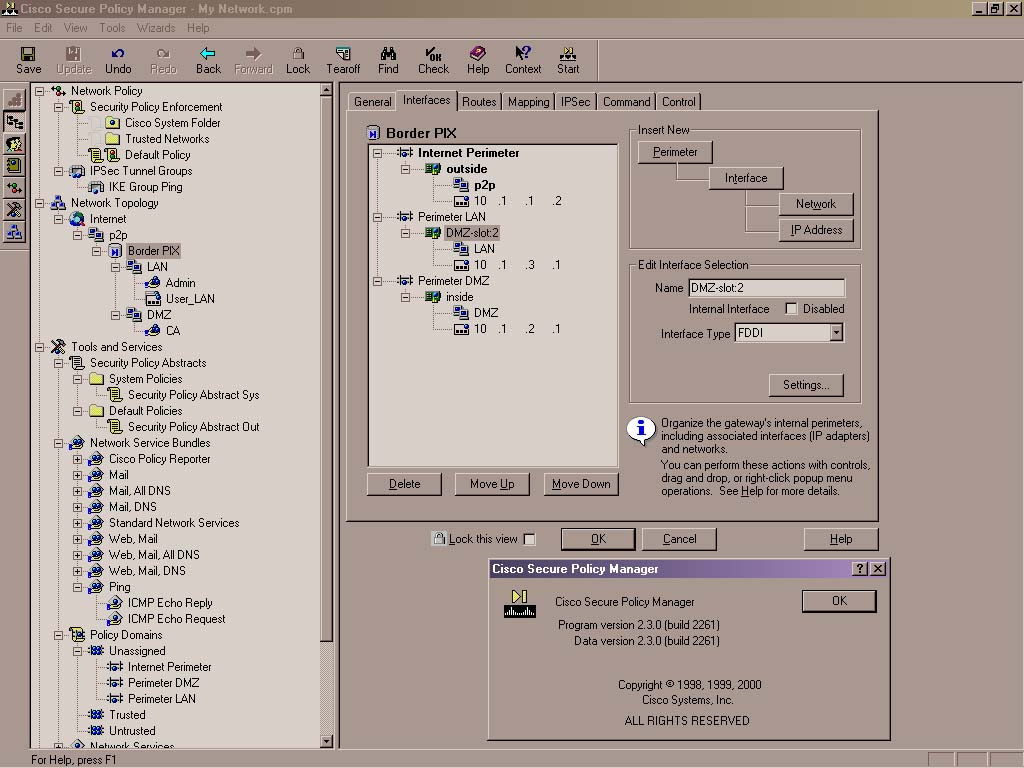Screen dimensions: 1024x768
Task: Toggle the Disabled checkbox
Action: pos(791,309)
